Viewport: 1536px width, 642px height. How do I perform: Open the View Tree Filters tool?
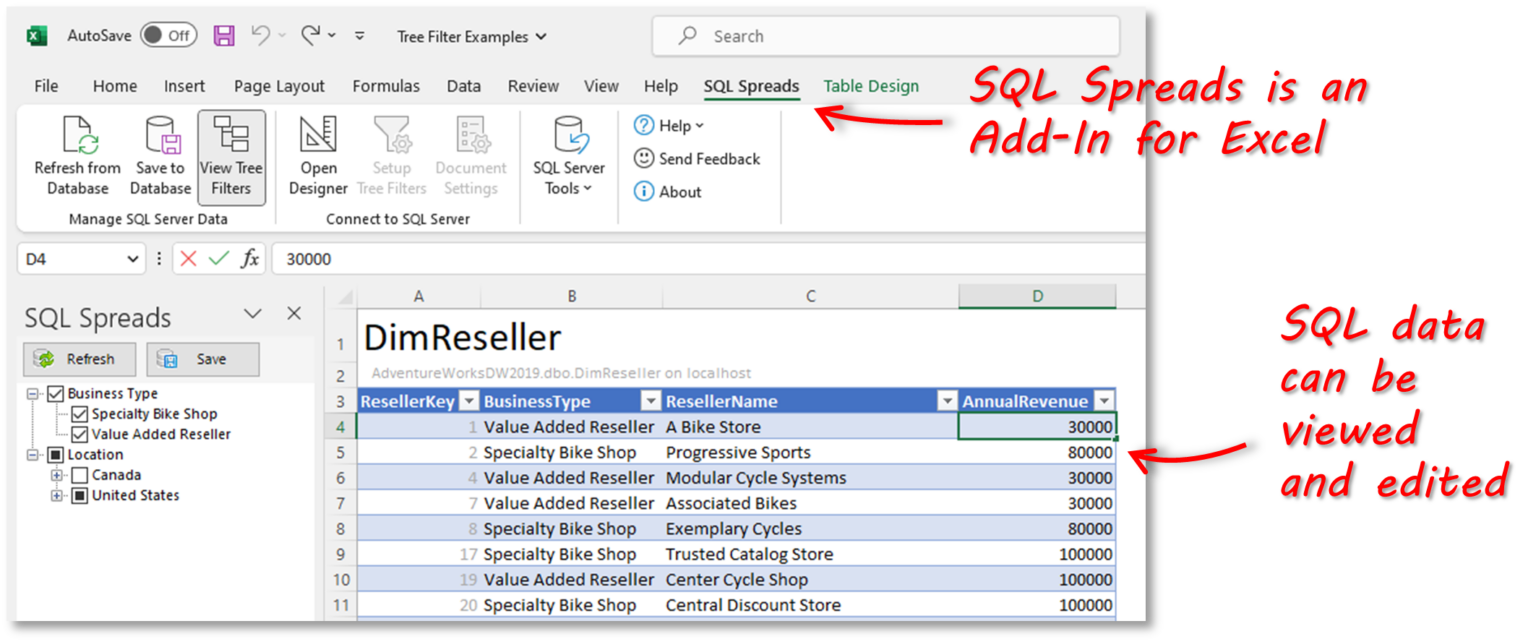pos(232,155)
